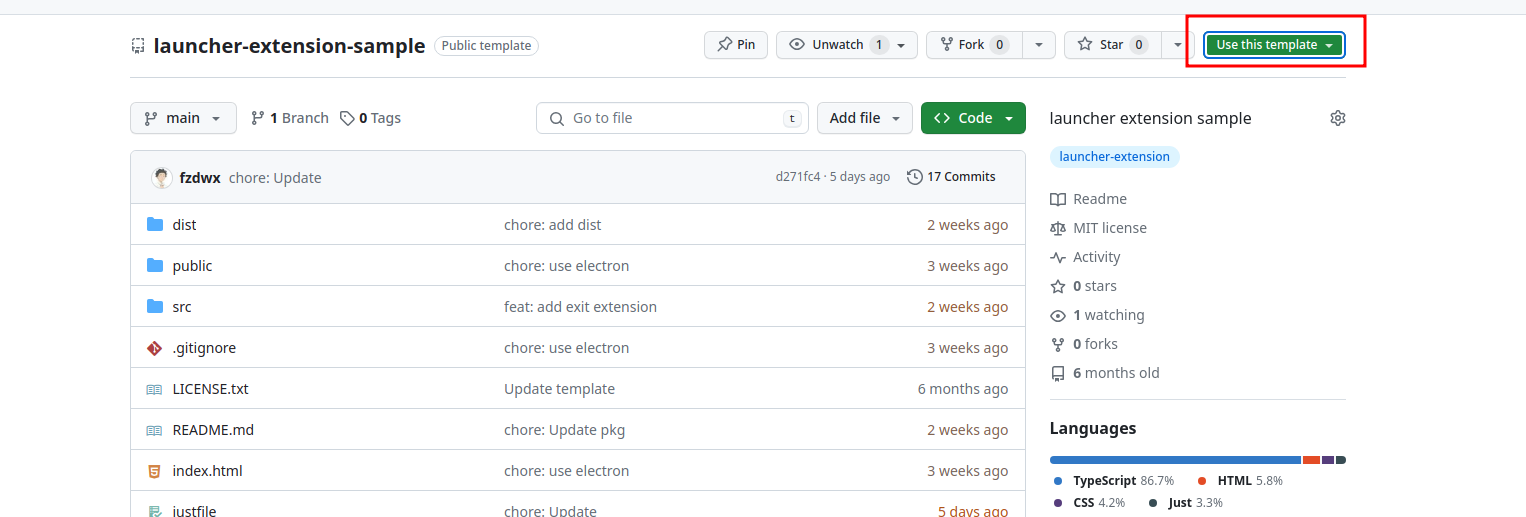
Task: Click the Activity pulse icon
Action: pyautogui.click(x=1058, y=257)
